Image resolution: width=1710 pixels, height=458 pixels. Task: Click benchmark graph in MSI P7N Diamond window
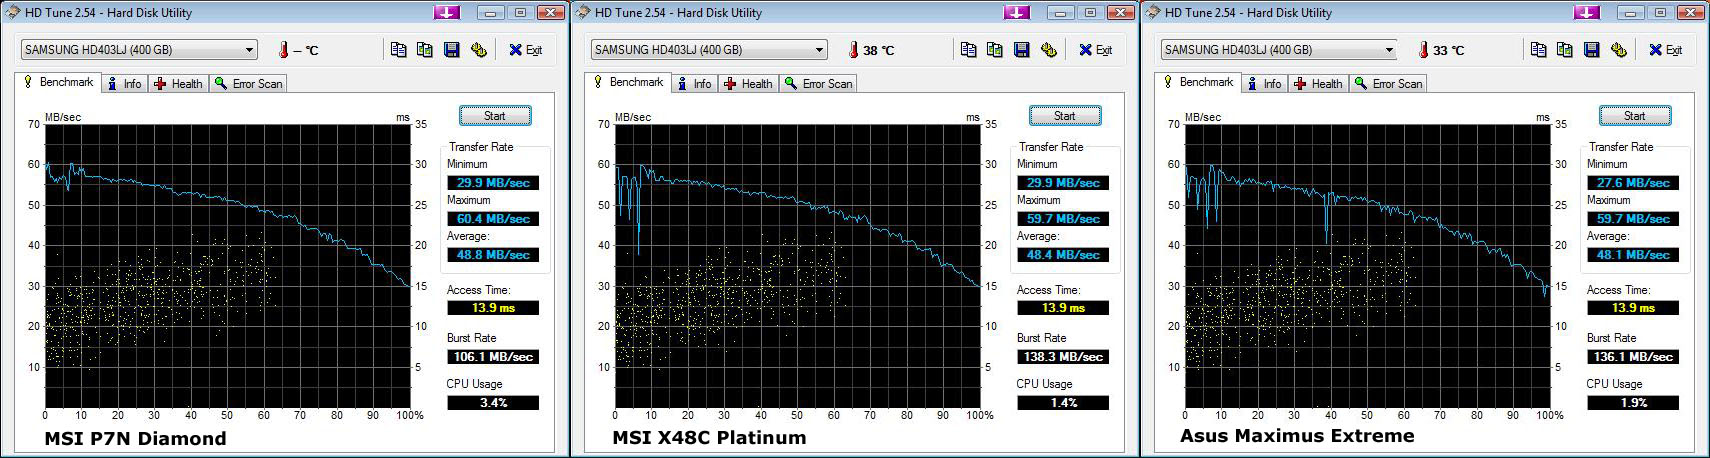tap(227, 265)
